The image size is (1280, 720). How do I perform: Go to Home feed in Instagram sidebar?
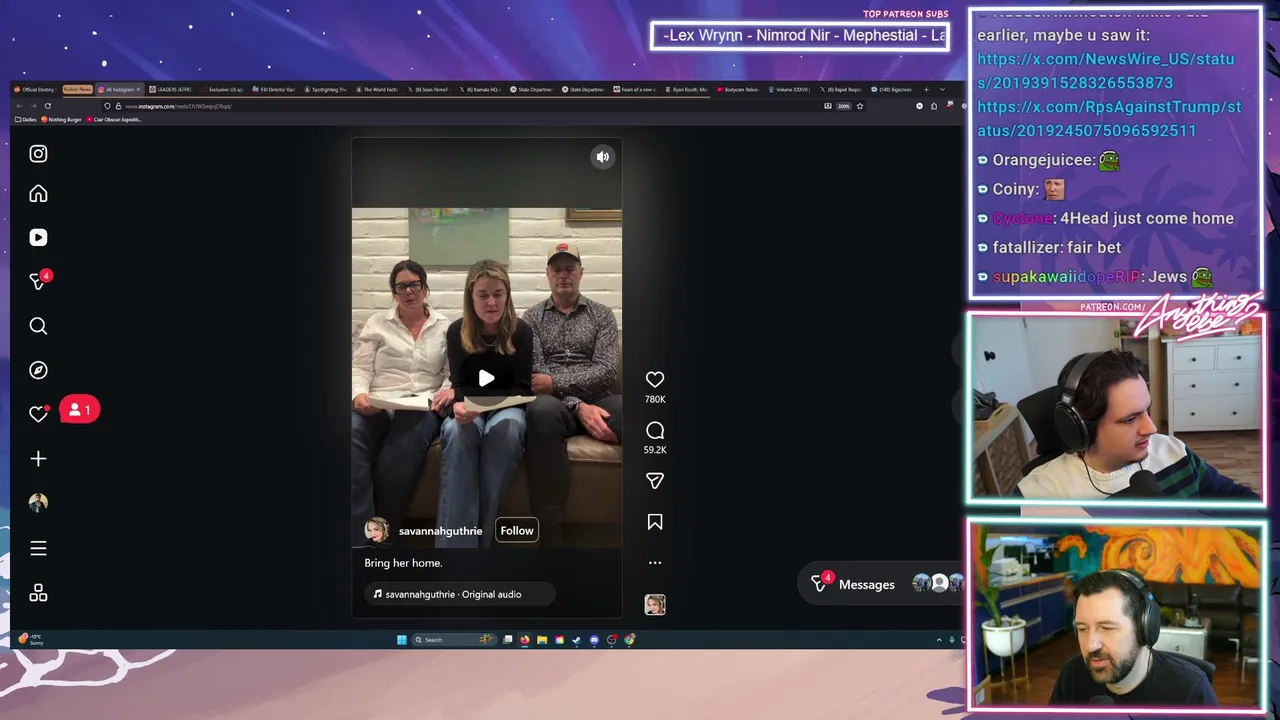[x=38, y=194]
